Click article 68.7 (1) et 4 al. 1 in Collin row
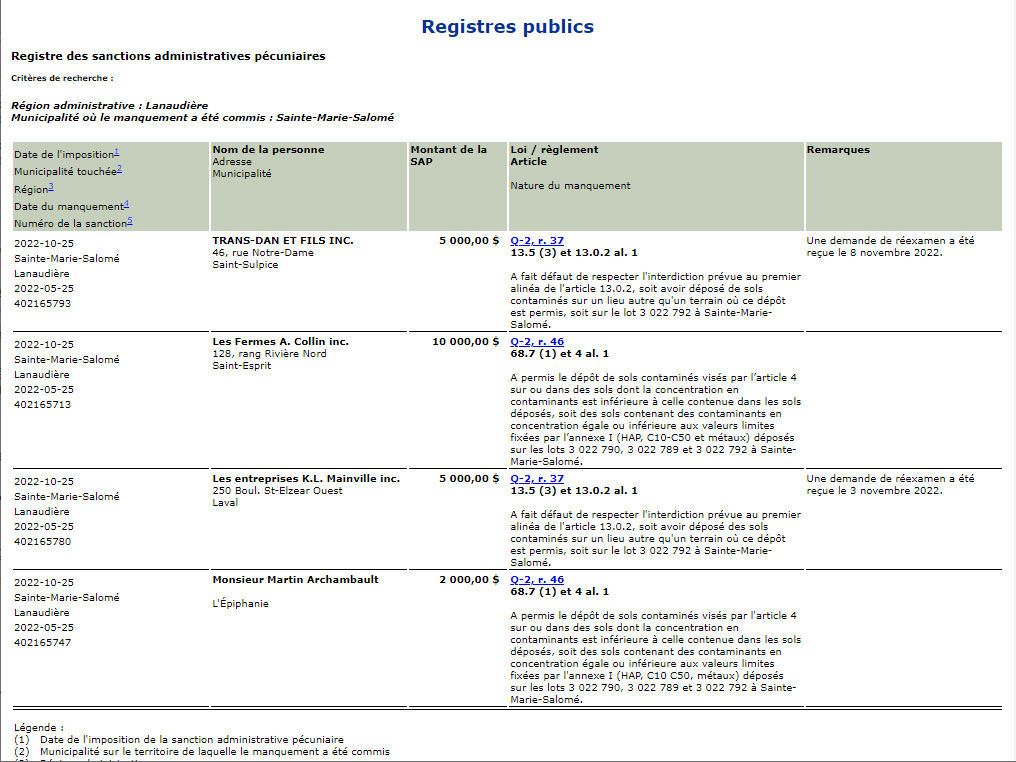Image resolution: width=1016 pixels, height=762 pixels. point(559,354)
